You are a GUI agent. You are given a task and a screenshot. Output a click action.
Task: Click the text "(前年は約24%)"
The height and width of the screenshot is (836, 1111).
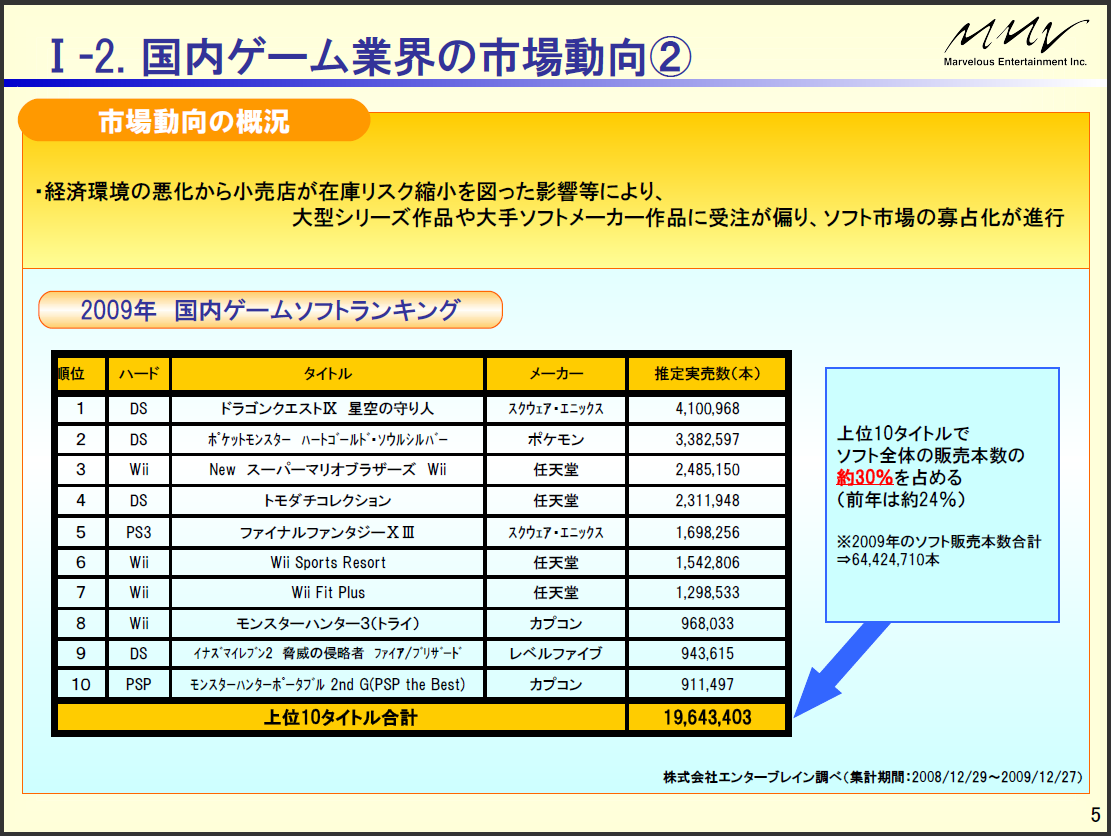click(x=901, y=499)
